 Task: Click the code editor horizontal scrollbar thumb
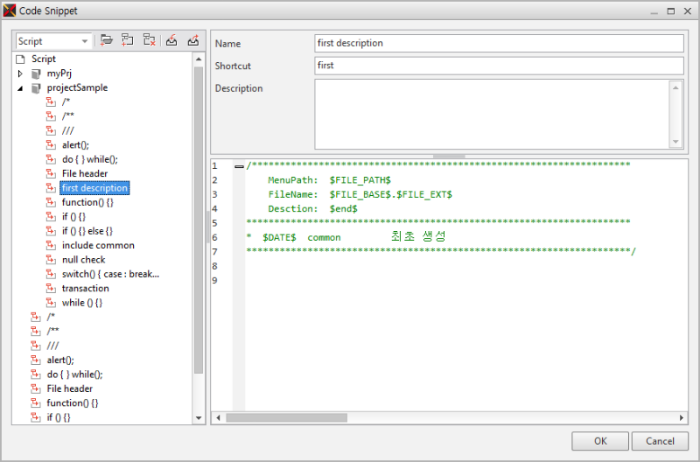tap(287, 417)
